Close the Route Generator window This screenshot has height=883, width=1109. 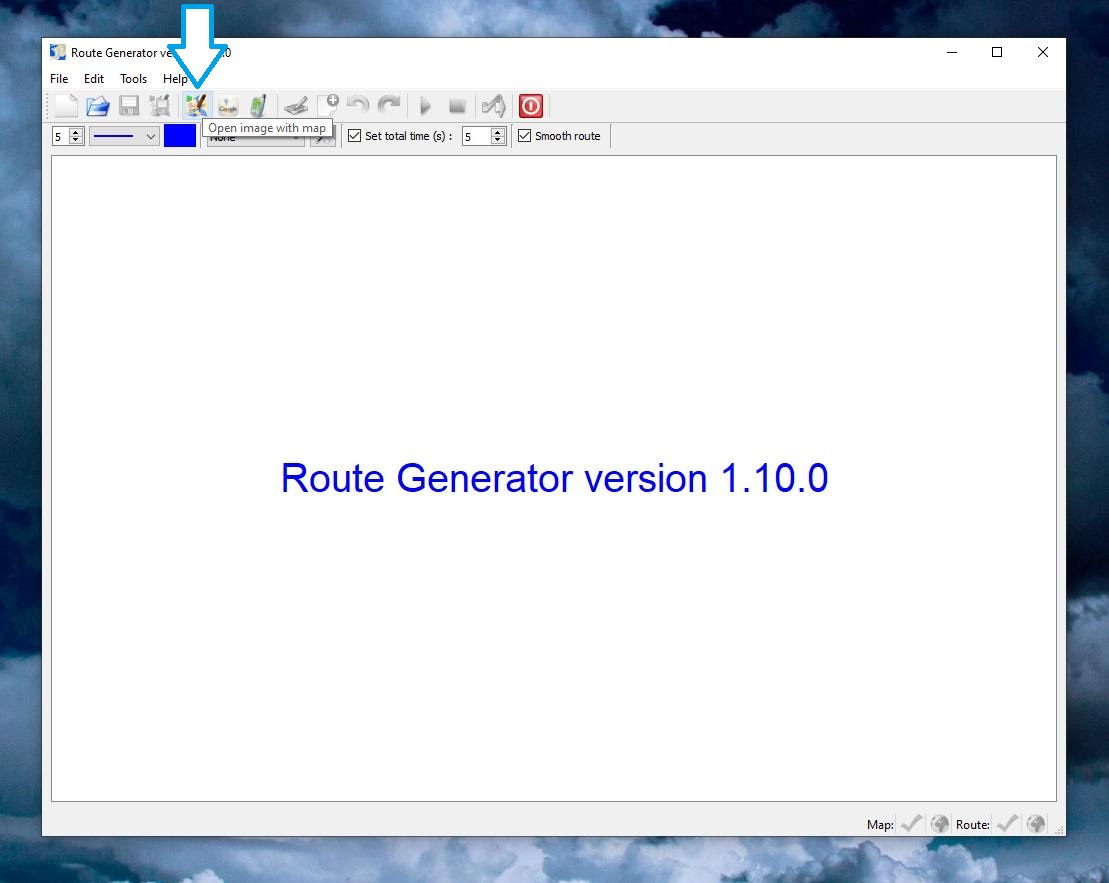(1043, 52)
